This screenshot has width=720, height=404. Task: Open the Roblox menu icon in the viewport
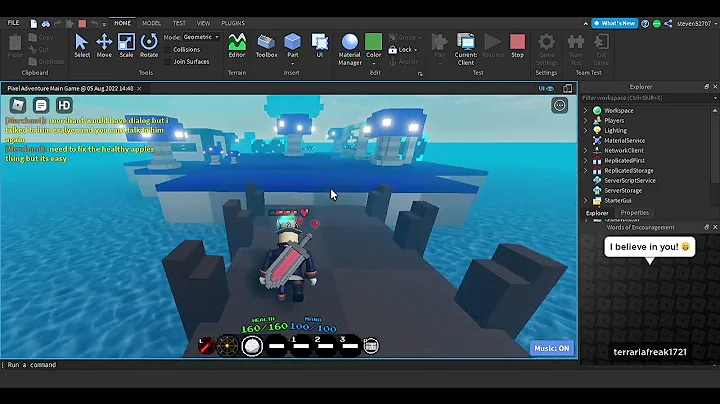pyautogui.click(x=18, y=106)
